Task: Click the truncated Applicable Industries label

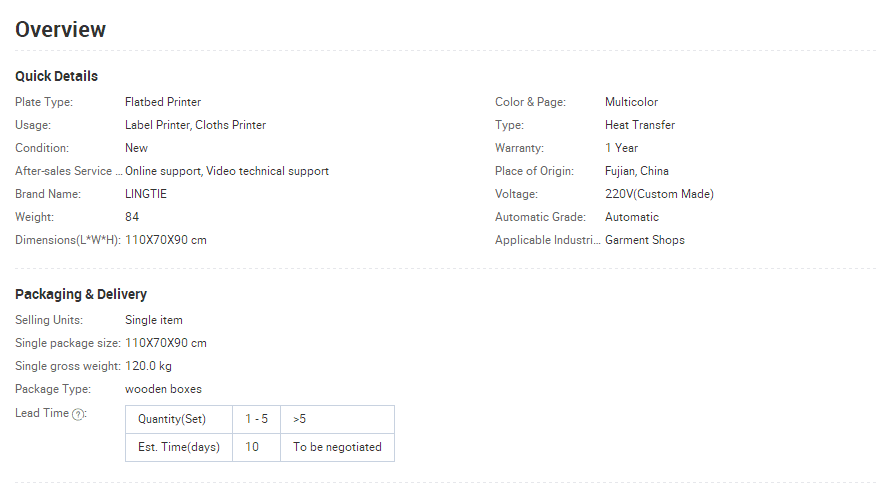Action: pos(548,240)
